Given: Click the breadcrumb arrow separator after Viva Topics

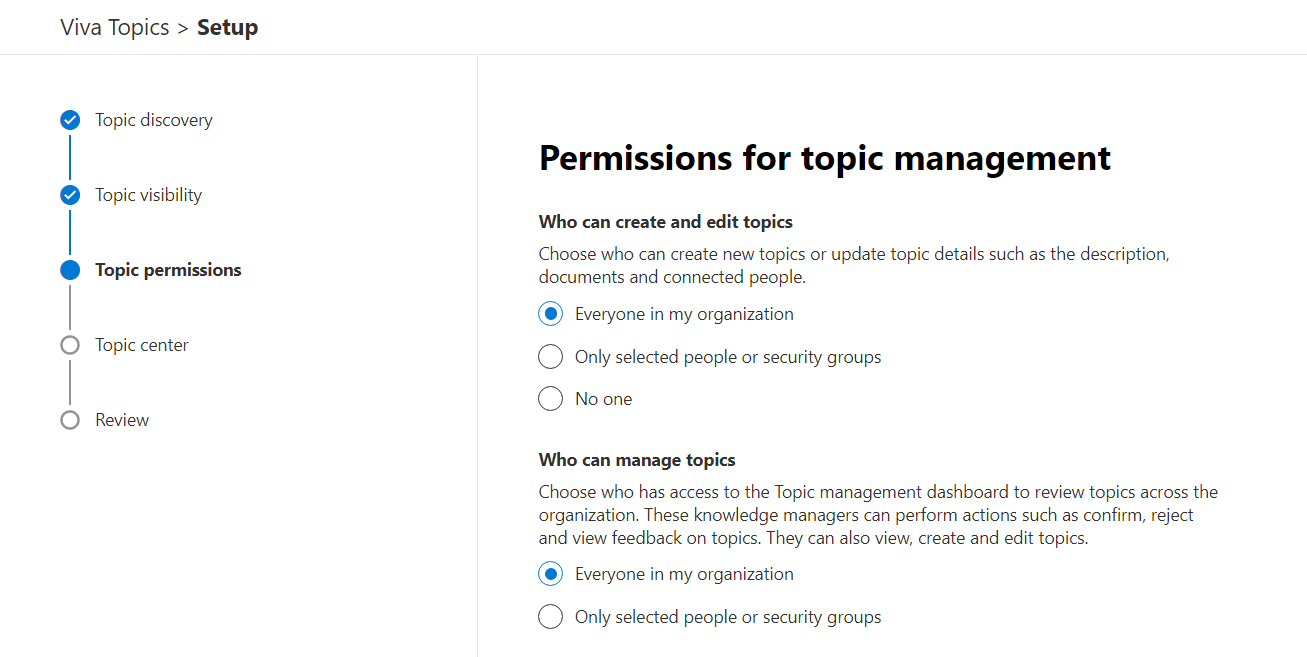Looking at the screenshot, I should coord(183,28).
